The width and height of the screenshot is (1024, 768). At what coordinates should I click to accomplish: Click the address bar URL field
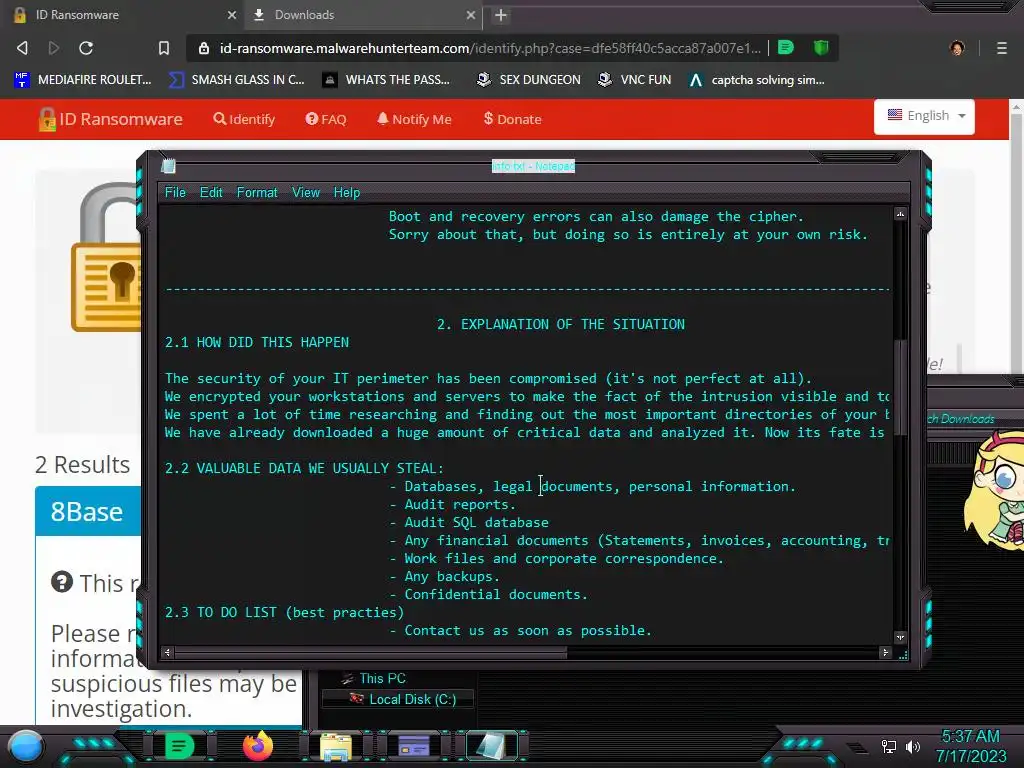pos(490,48)
